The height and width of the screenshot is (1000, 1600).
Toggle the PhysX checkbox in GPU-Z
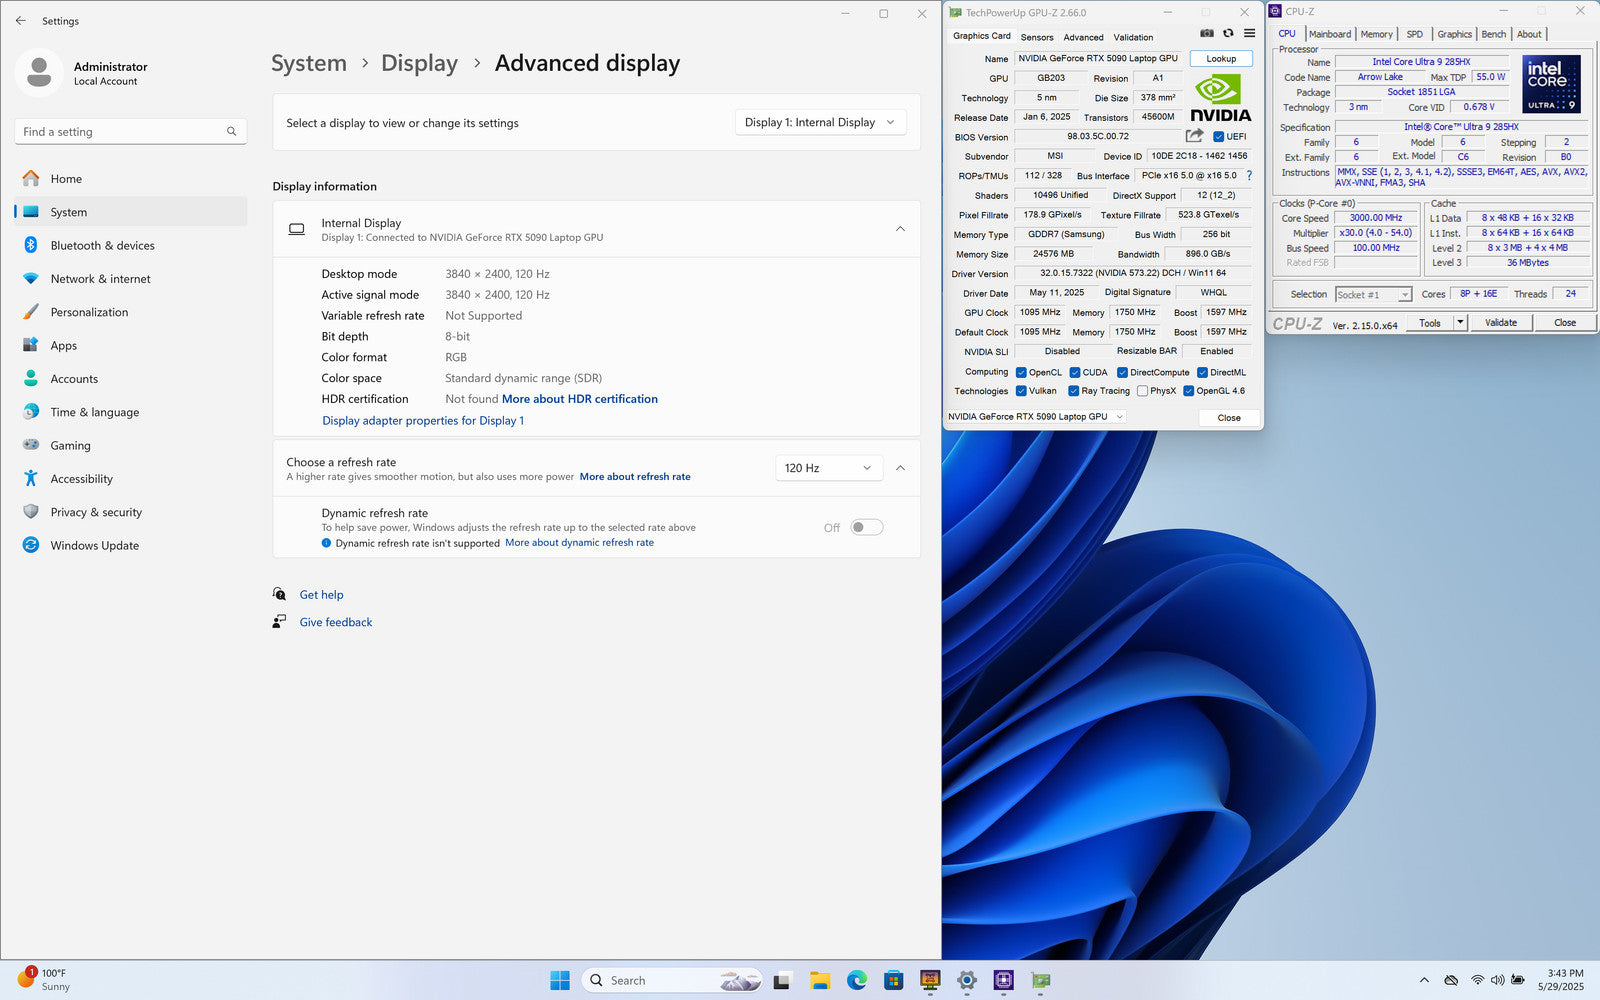1142,391
